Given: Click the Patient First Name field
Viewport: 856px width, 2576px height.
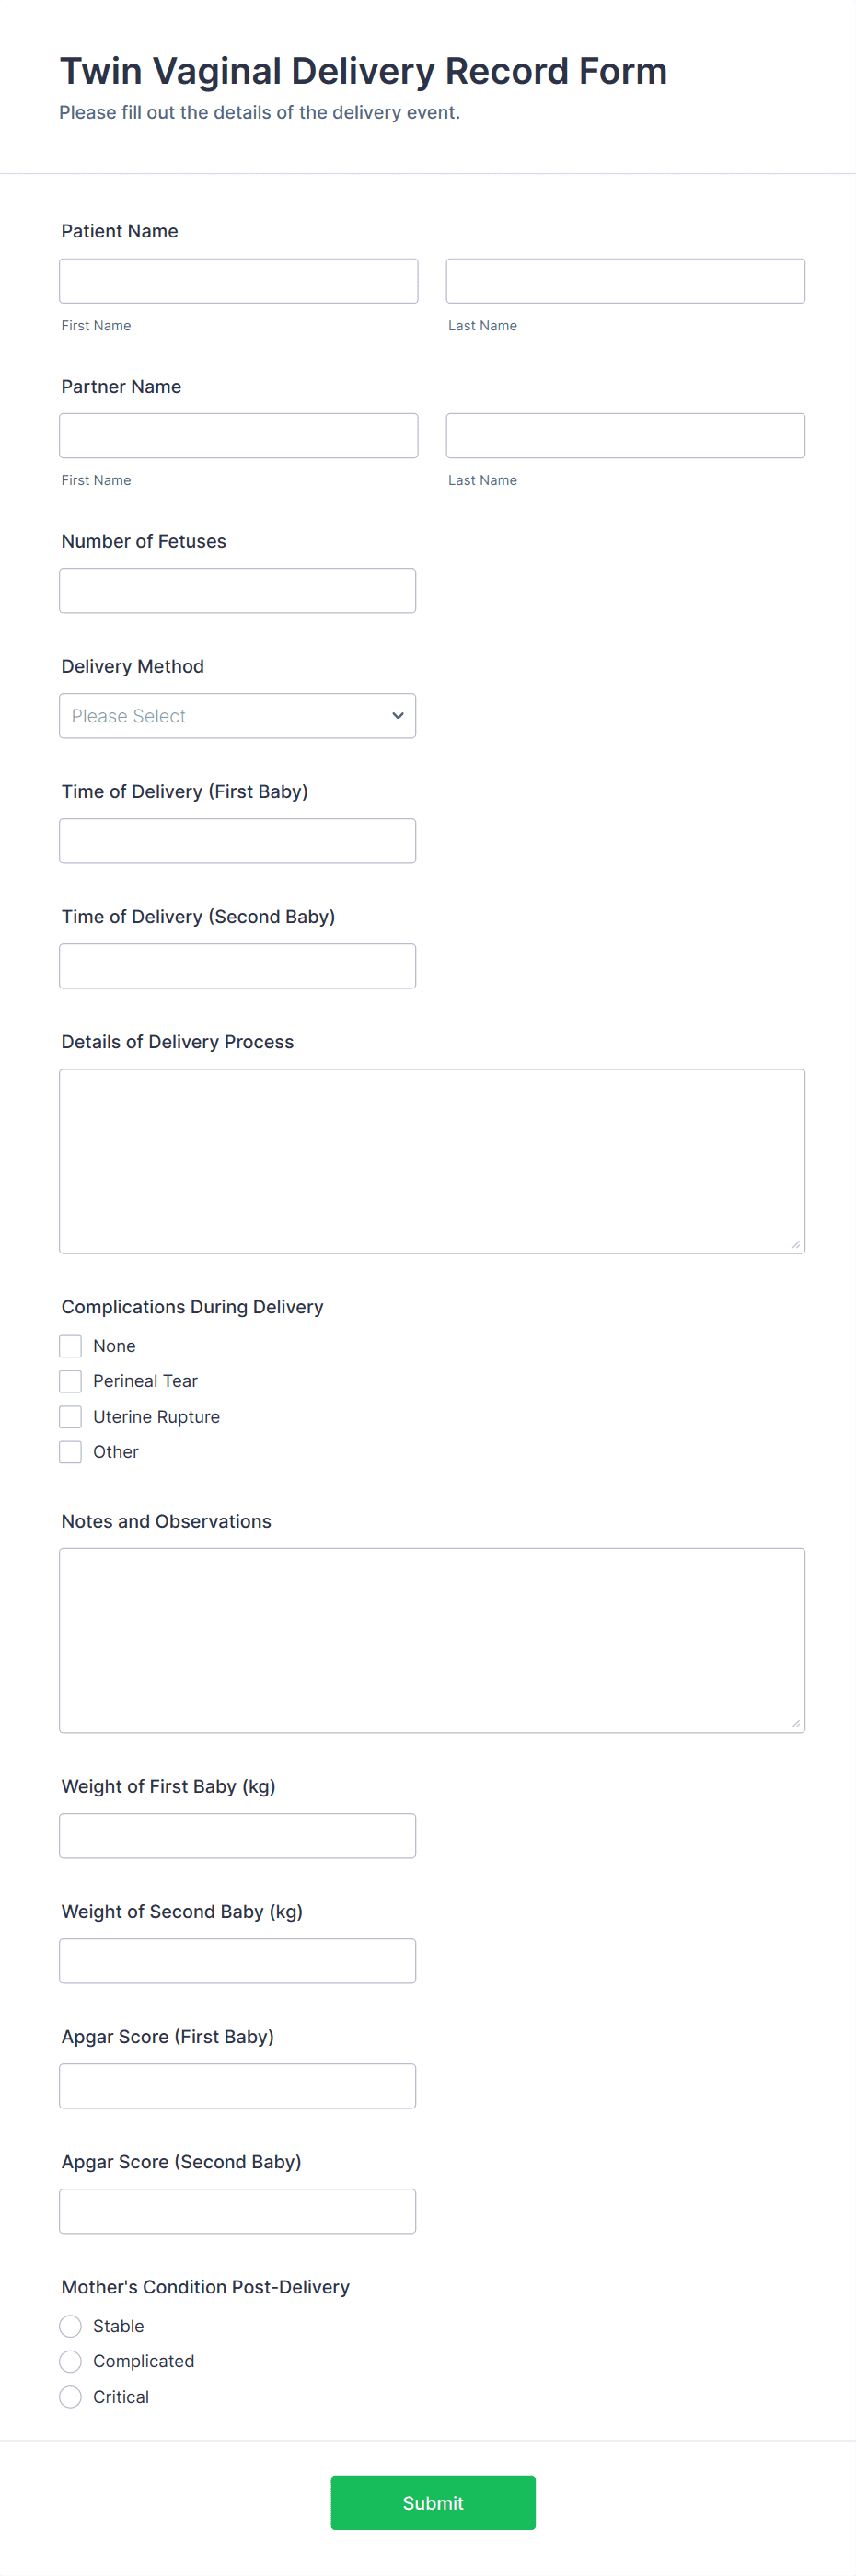Looking at the screenshot, I should click(238, 281).
